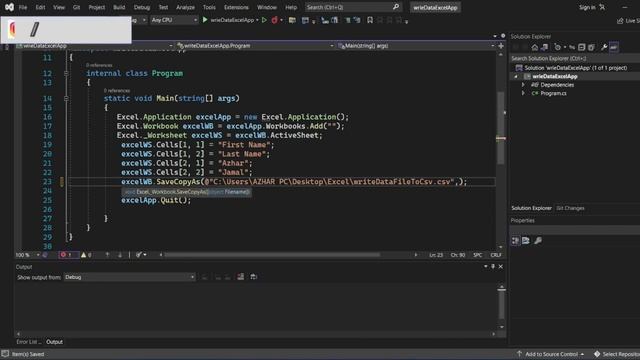
Task: Click account person icon beside Sign in
Action: [x=602, y=7]
